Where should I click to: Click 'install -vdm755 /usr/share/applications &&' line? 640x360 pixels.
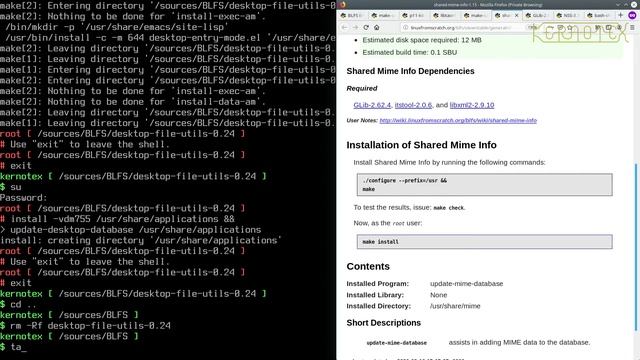pyautogui.click(x=117, y=219)
